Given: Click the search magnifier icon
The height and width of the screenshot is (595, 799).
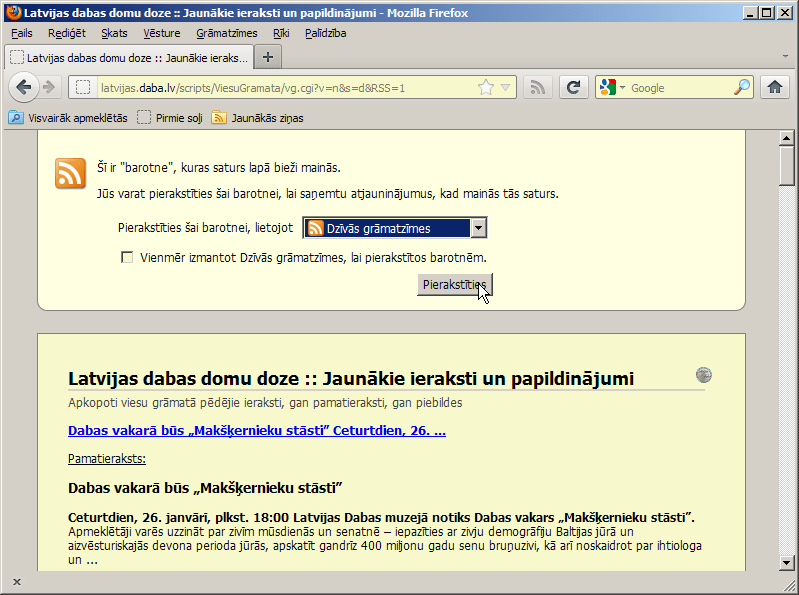Looking at the screenshot, I should [x=742, y=88].
